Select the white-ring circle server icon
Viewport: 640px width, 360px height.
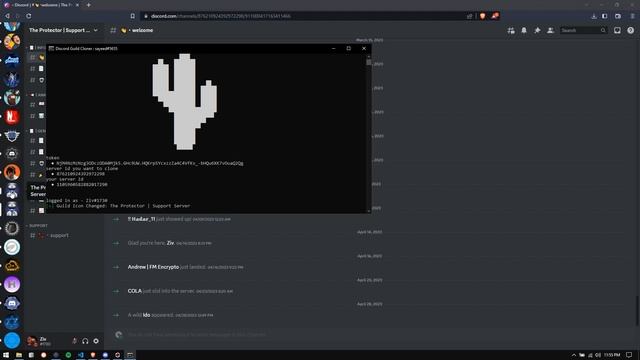click(x=12, y=247)
